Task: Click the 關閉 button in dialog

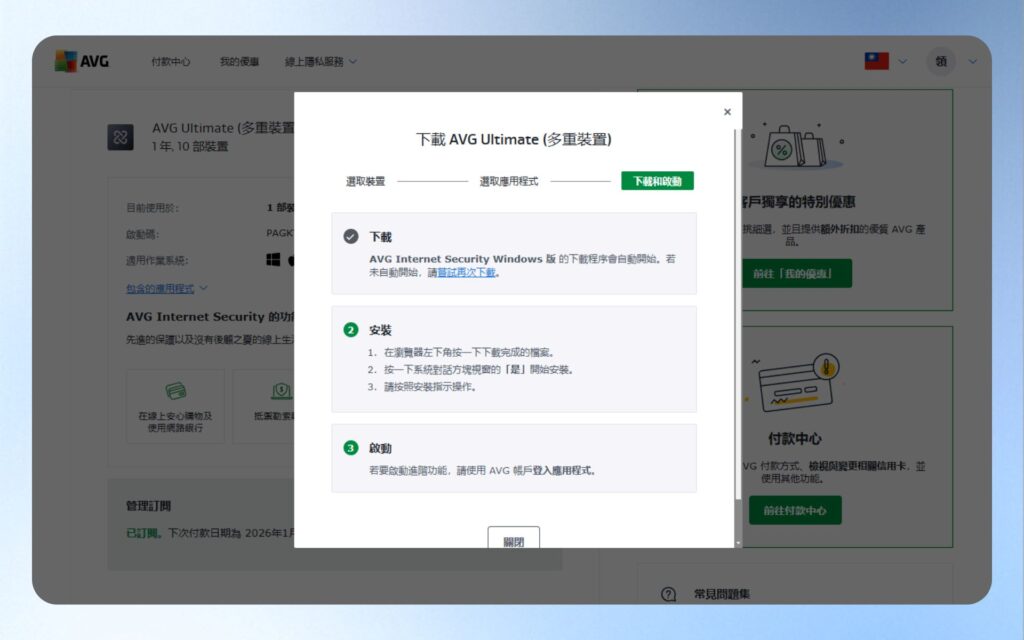Action: click(513, 538)
